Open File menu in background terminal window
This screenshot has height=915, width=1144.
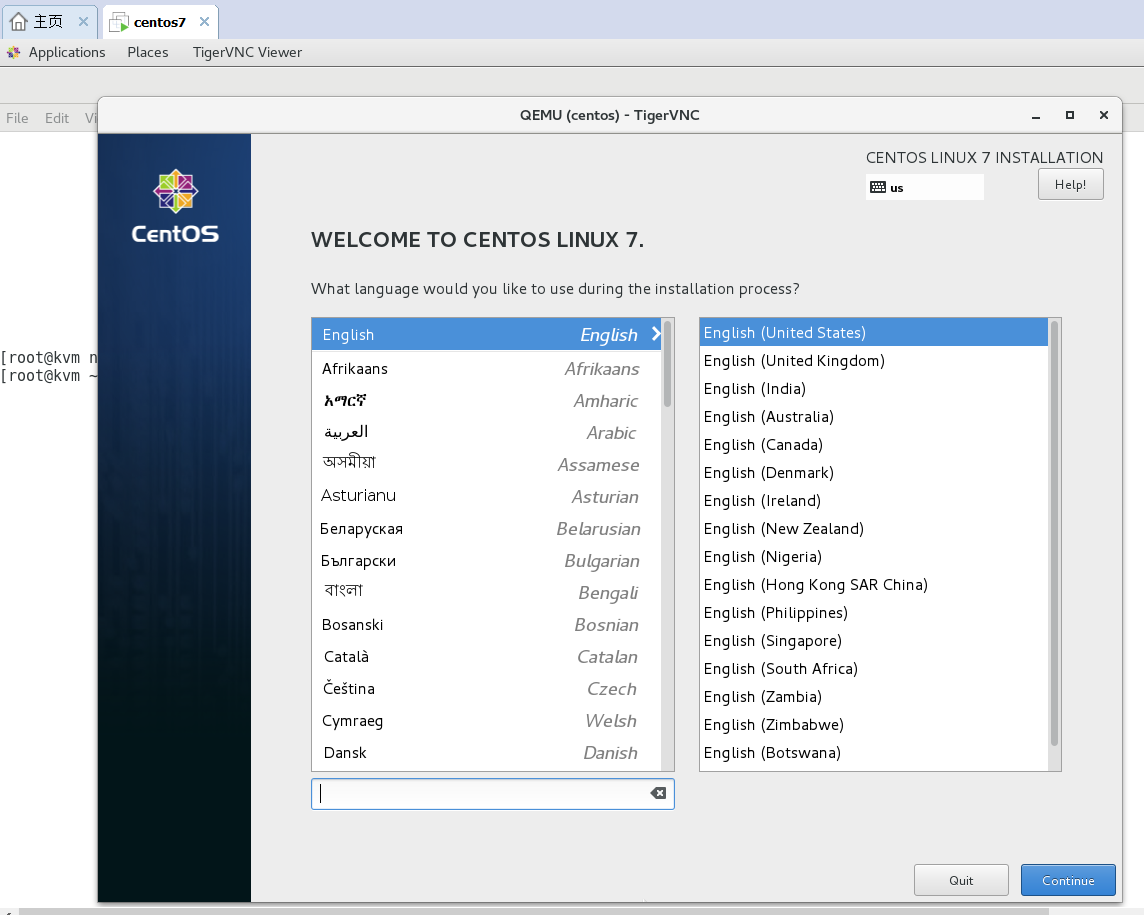[17, 117]
